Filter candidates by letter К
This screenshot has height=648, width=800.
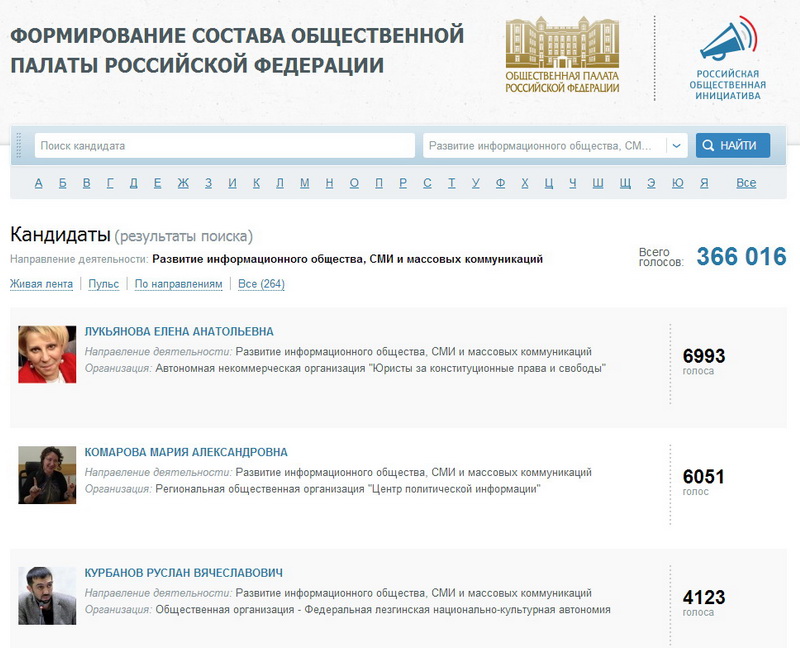[257, 183]
